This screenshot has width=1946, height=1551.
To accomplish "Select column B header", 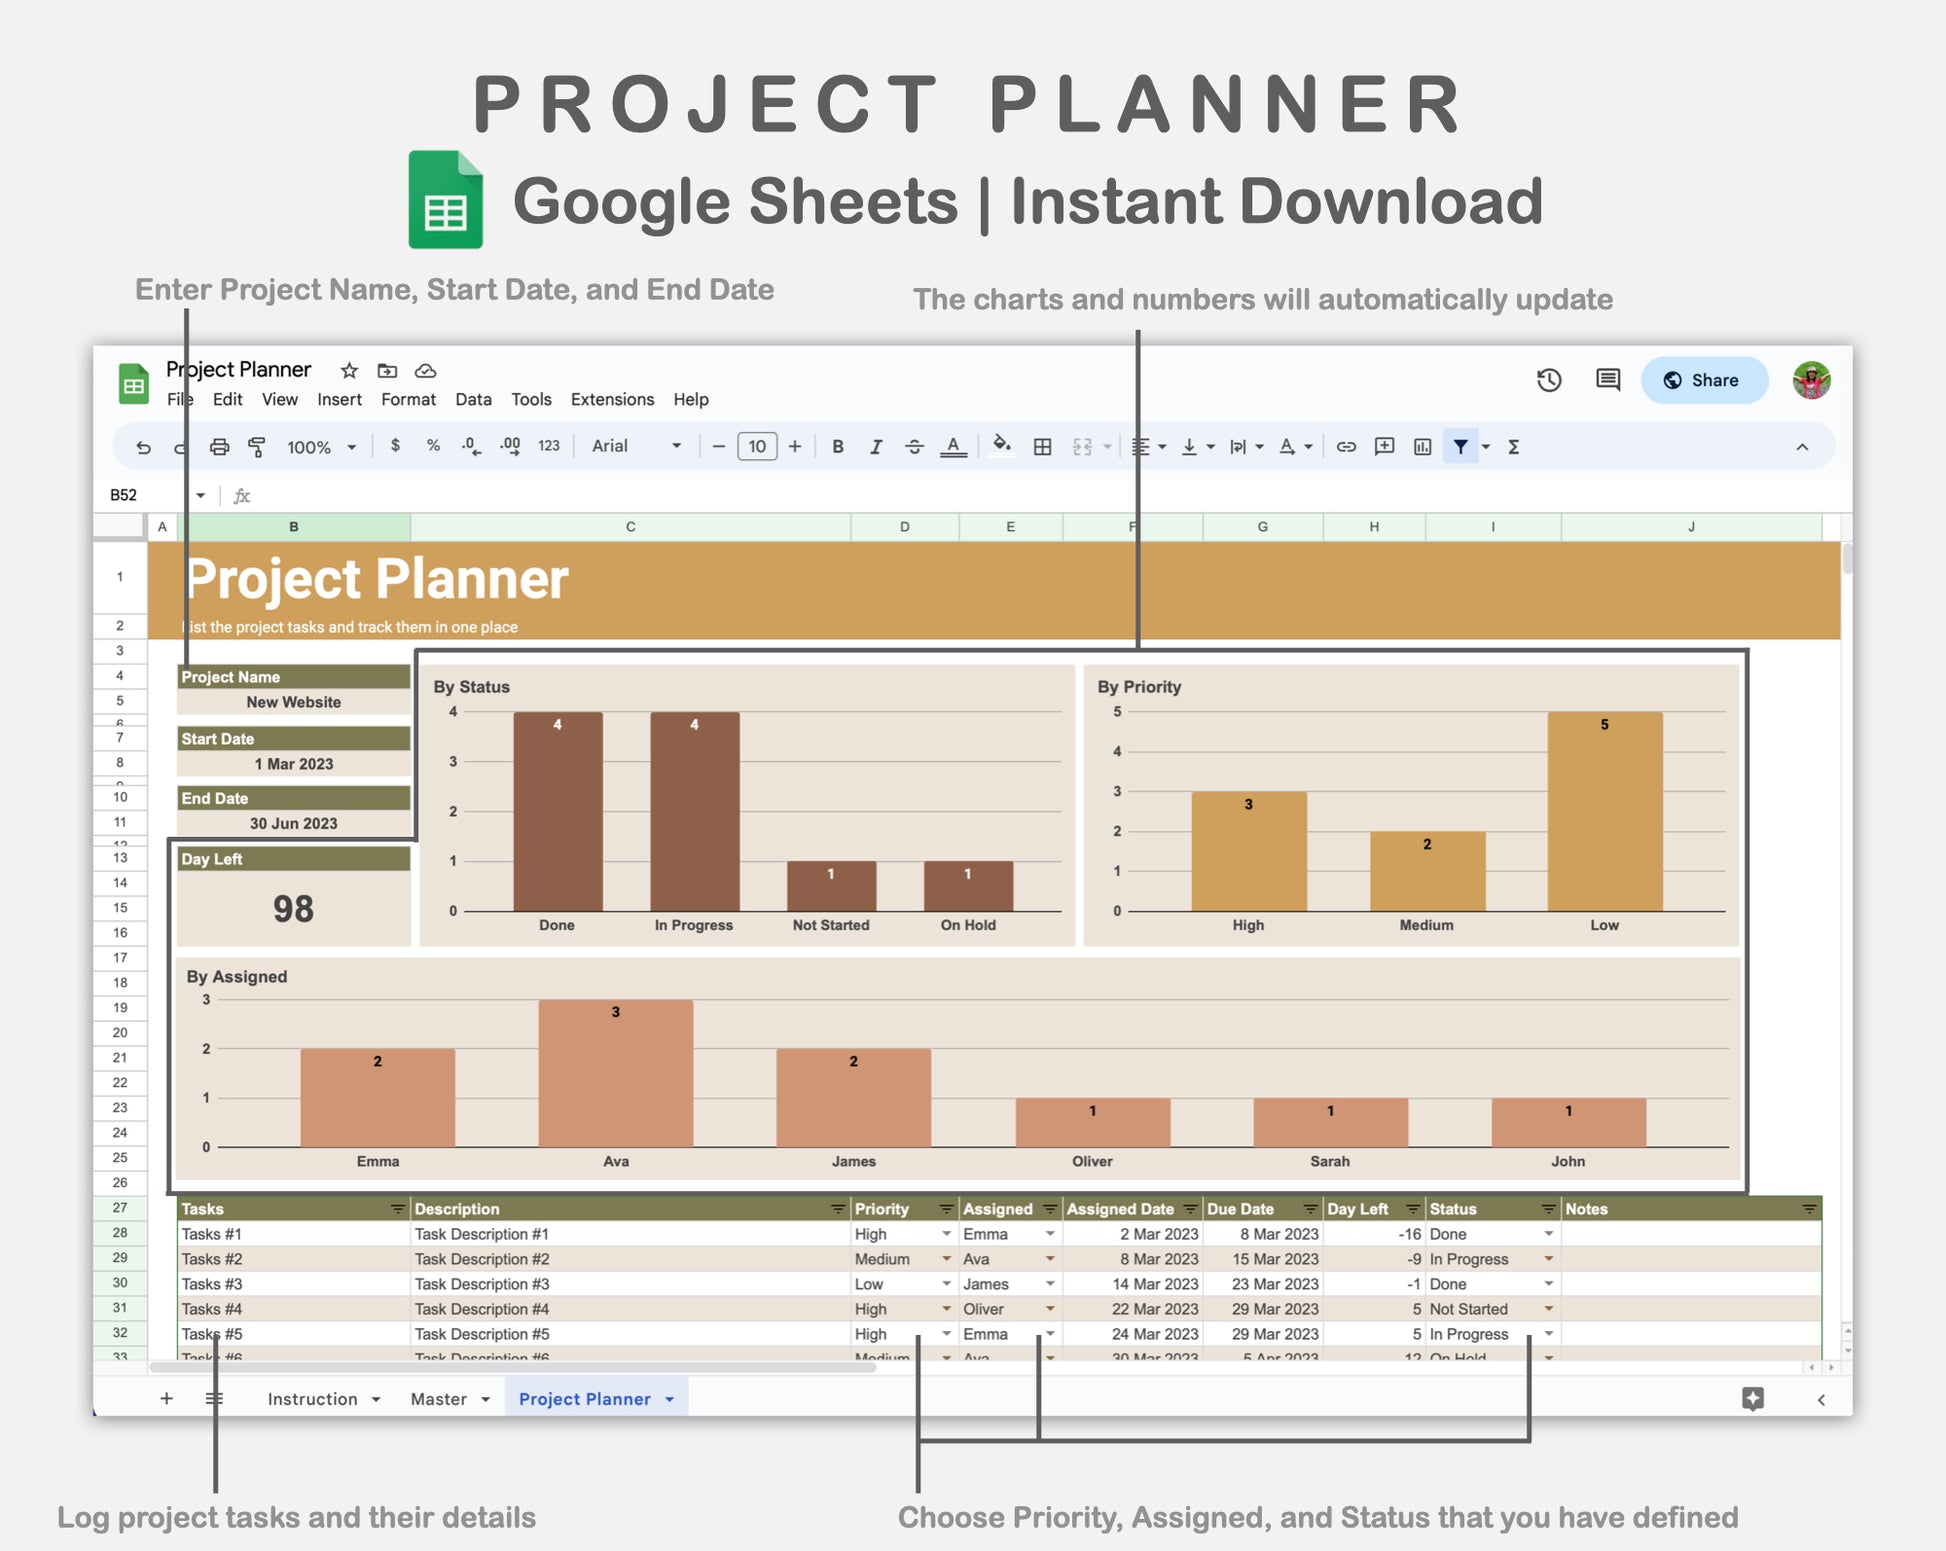I will click(294, 527).
